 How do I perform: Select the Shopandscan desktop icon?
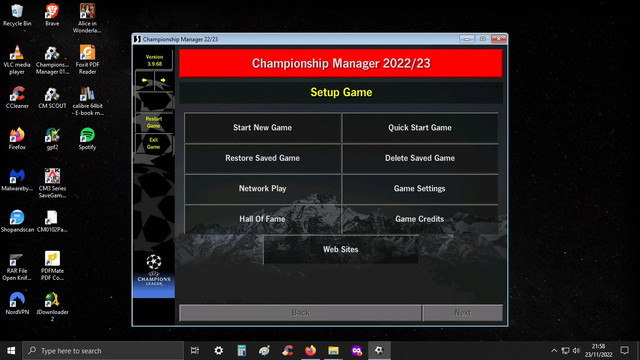tap(17, 222)
